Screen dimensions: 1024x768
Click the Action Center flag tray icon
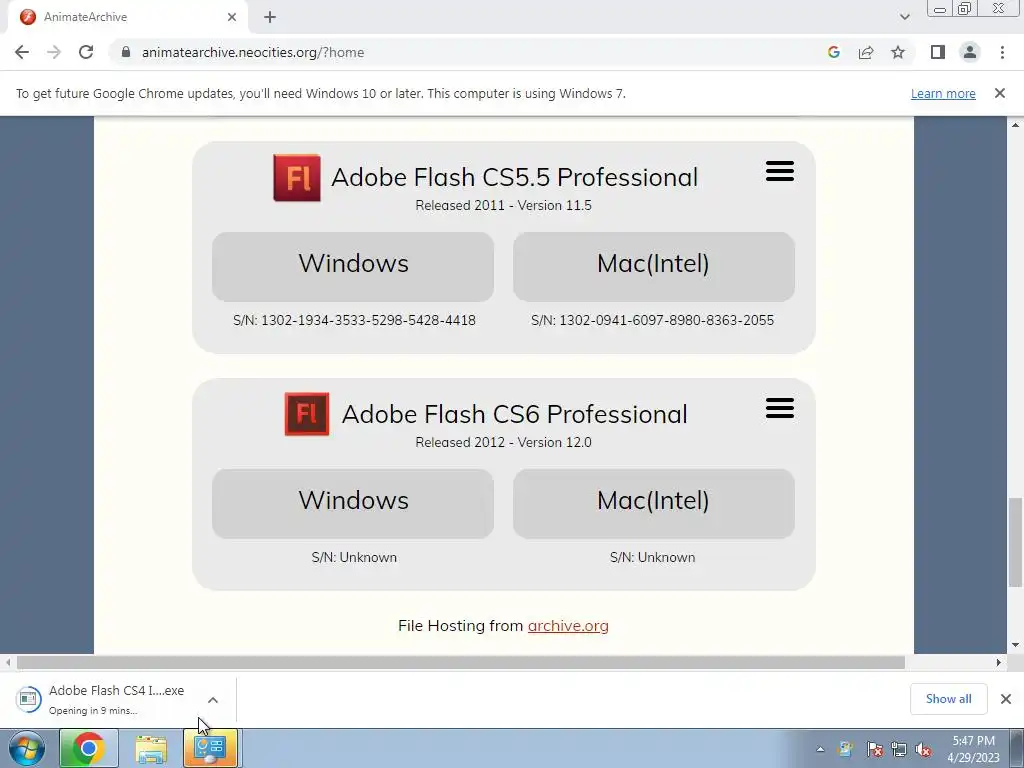pos(875,748)
